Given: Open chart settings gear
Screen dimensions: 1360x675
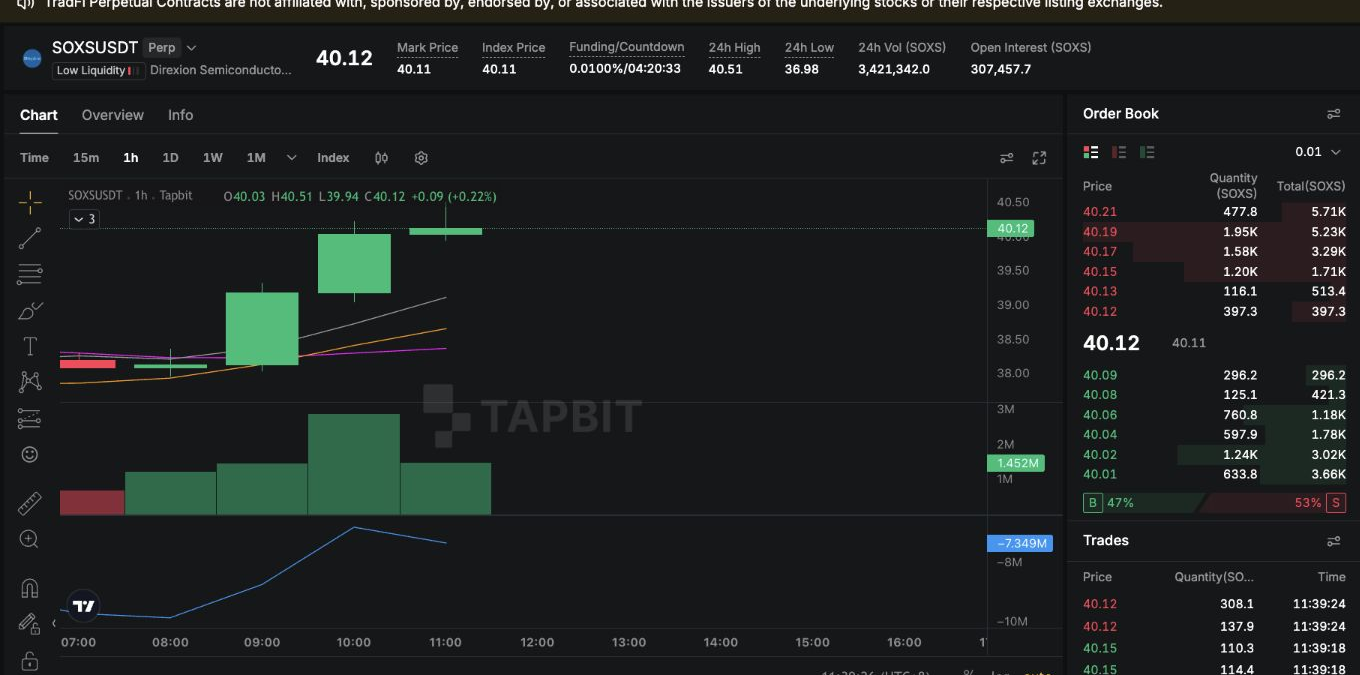Looking at the screenshot, I should pyautogui.click(x=421, y=158).
